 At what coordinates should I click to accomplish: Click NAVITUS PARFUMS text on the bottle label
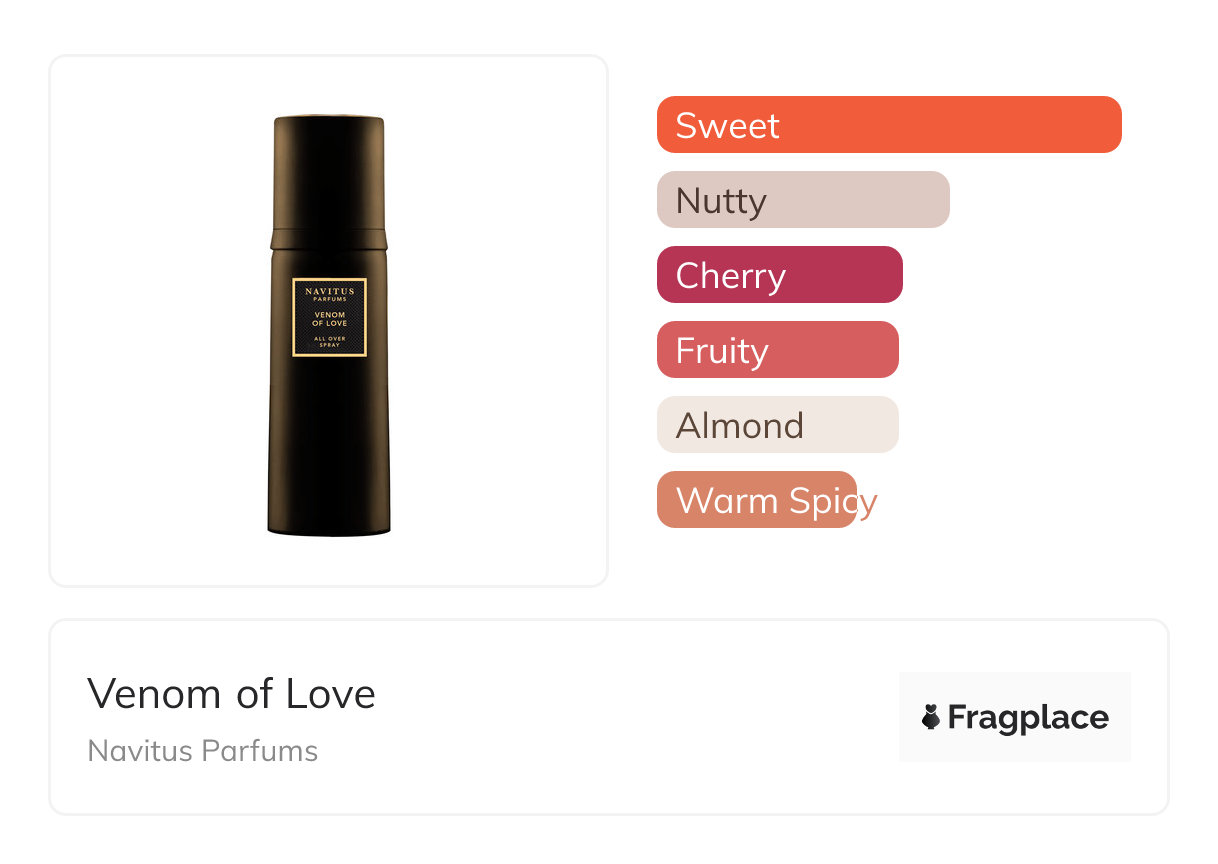pyautogui.click(x=329, y=293)
